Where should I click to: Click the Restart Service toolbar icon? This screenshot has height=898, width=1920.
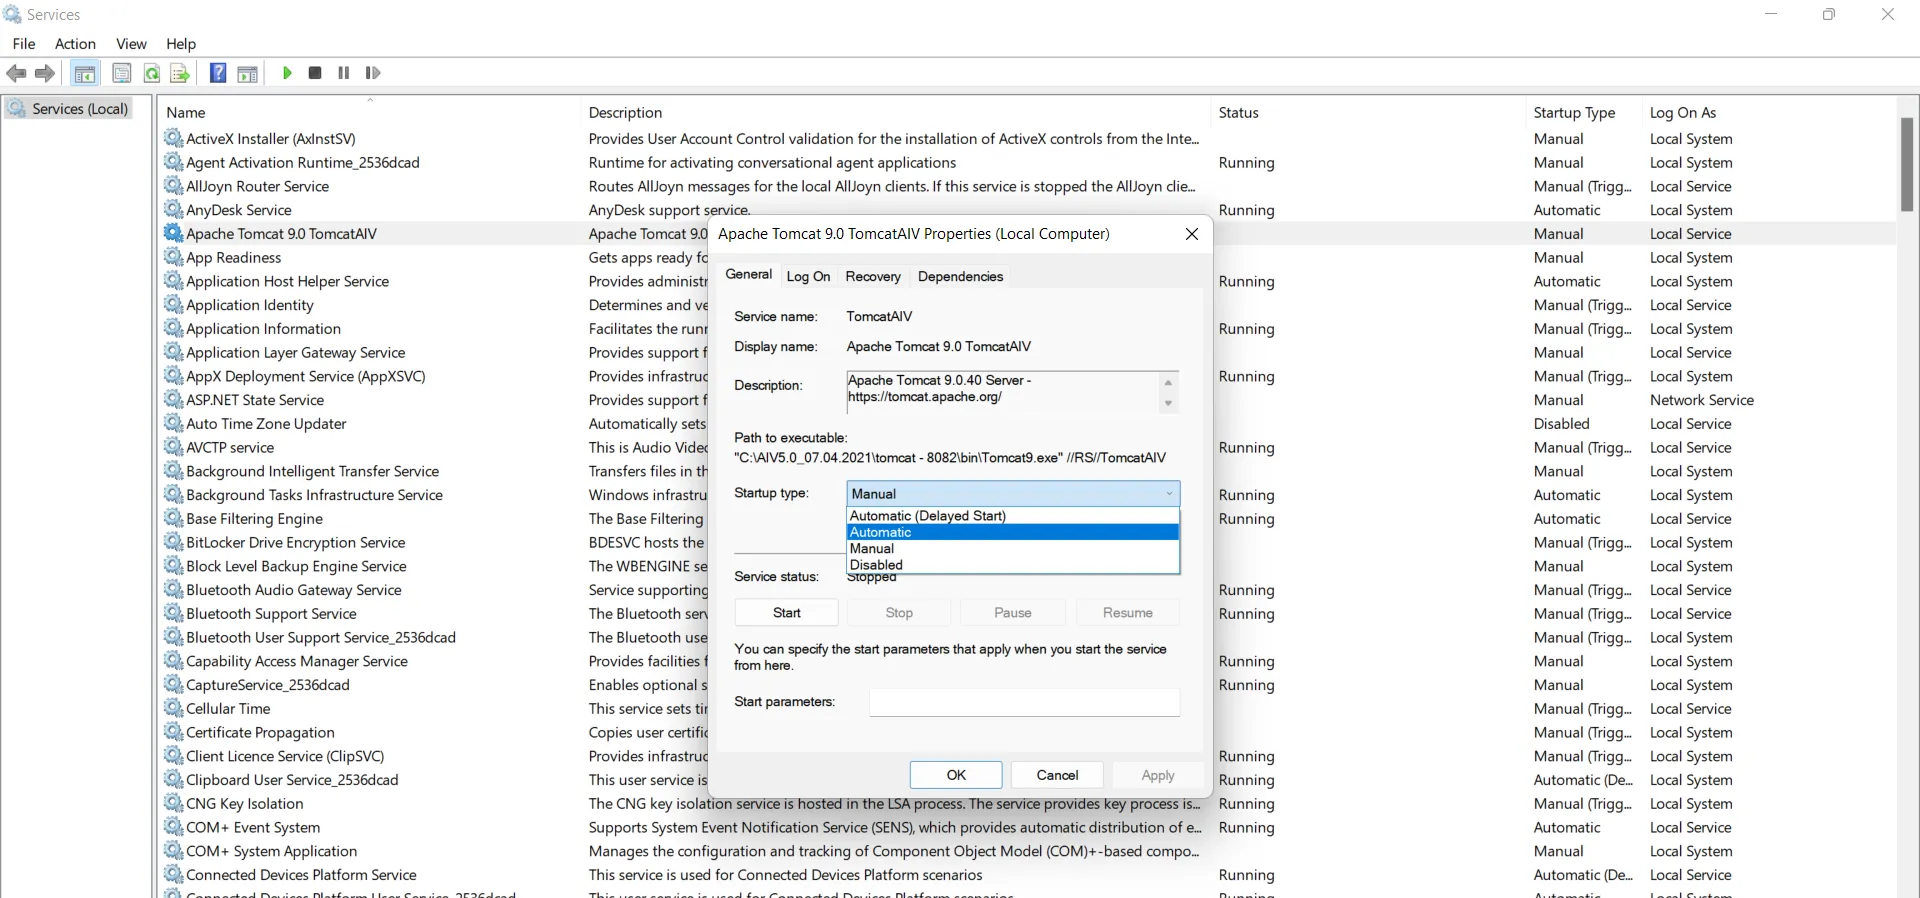[x=373, y=73]
